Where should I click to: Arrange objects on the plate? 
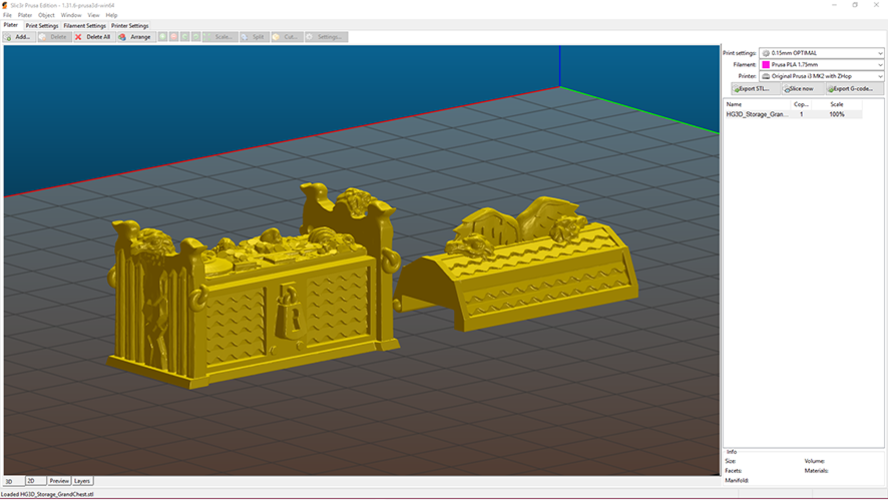pos(136,37)
